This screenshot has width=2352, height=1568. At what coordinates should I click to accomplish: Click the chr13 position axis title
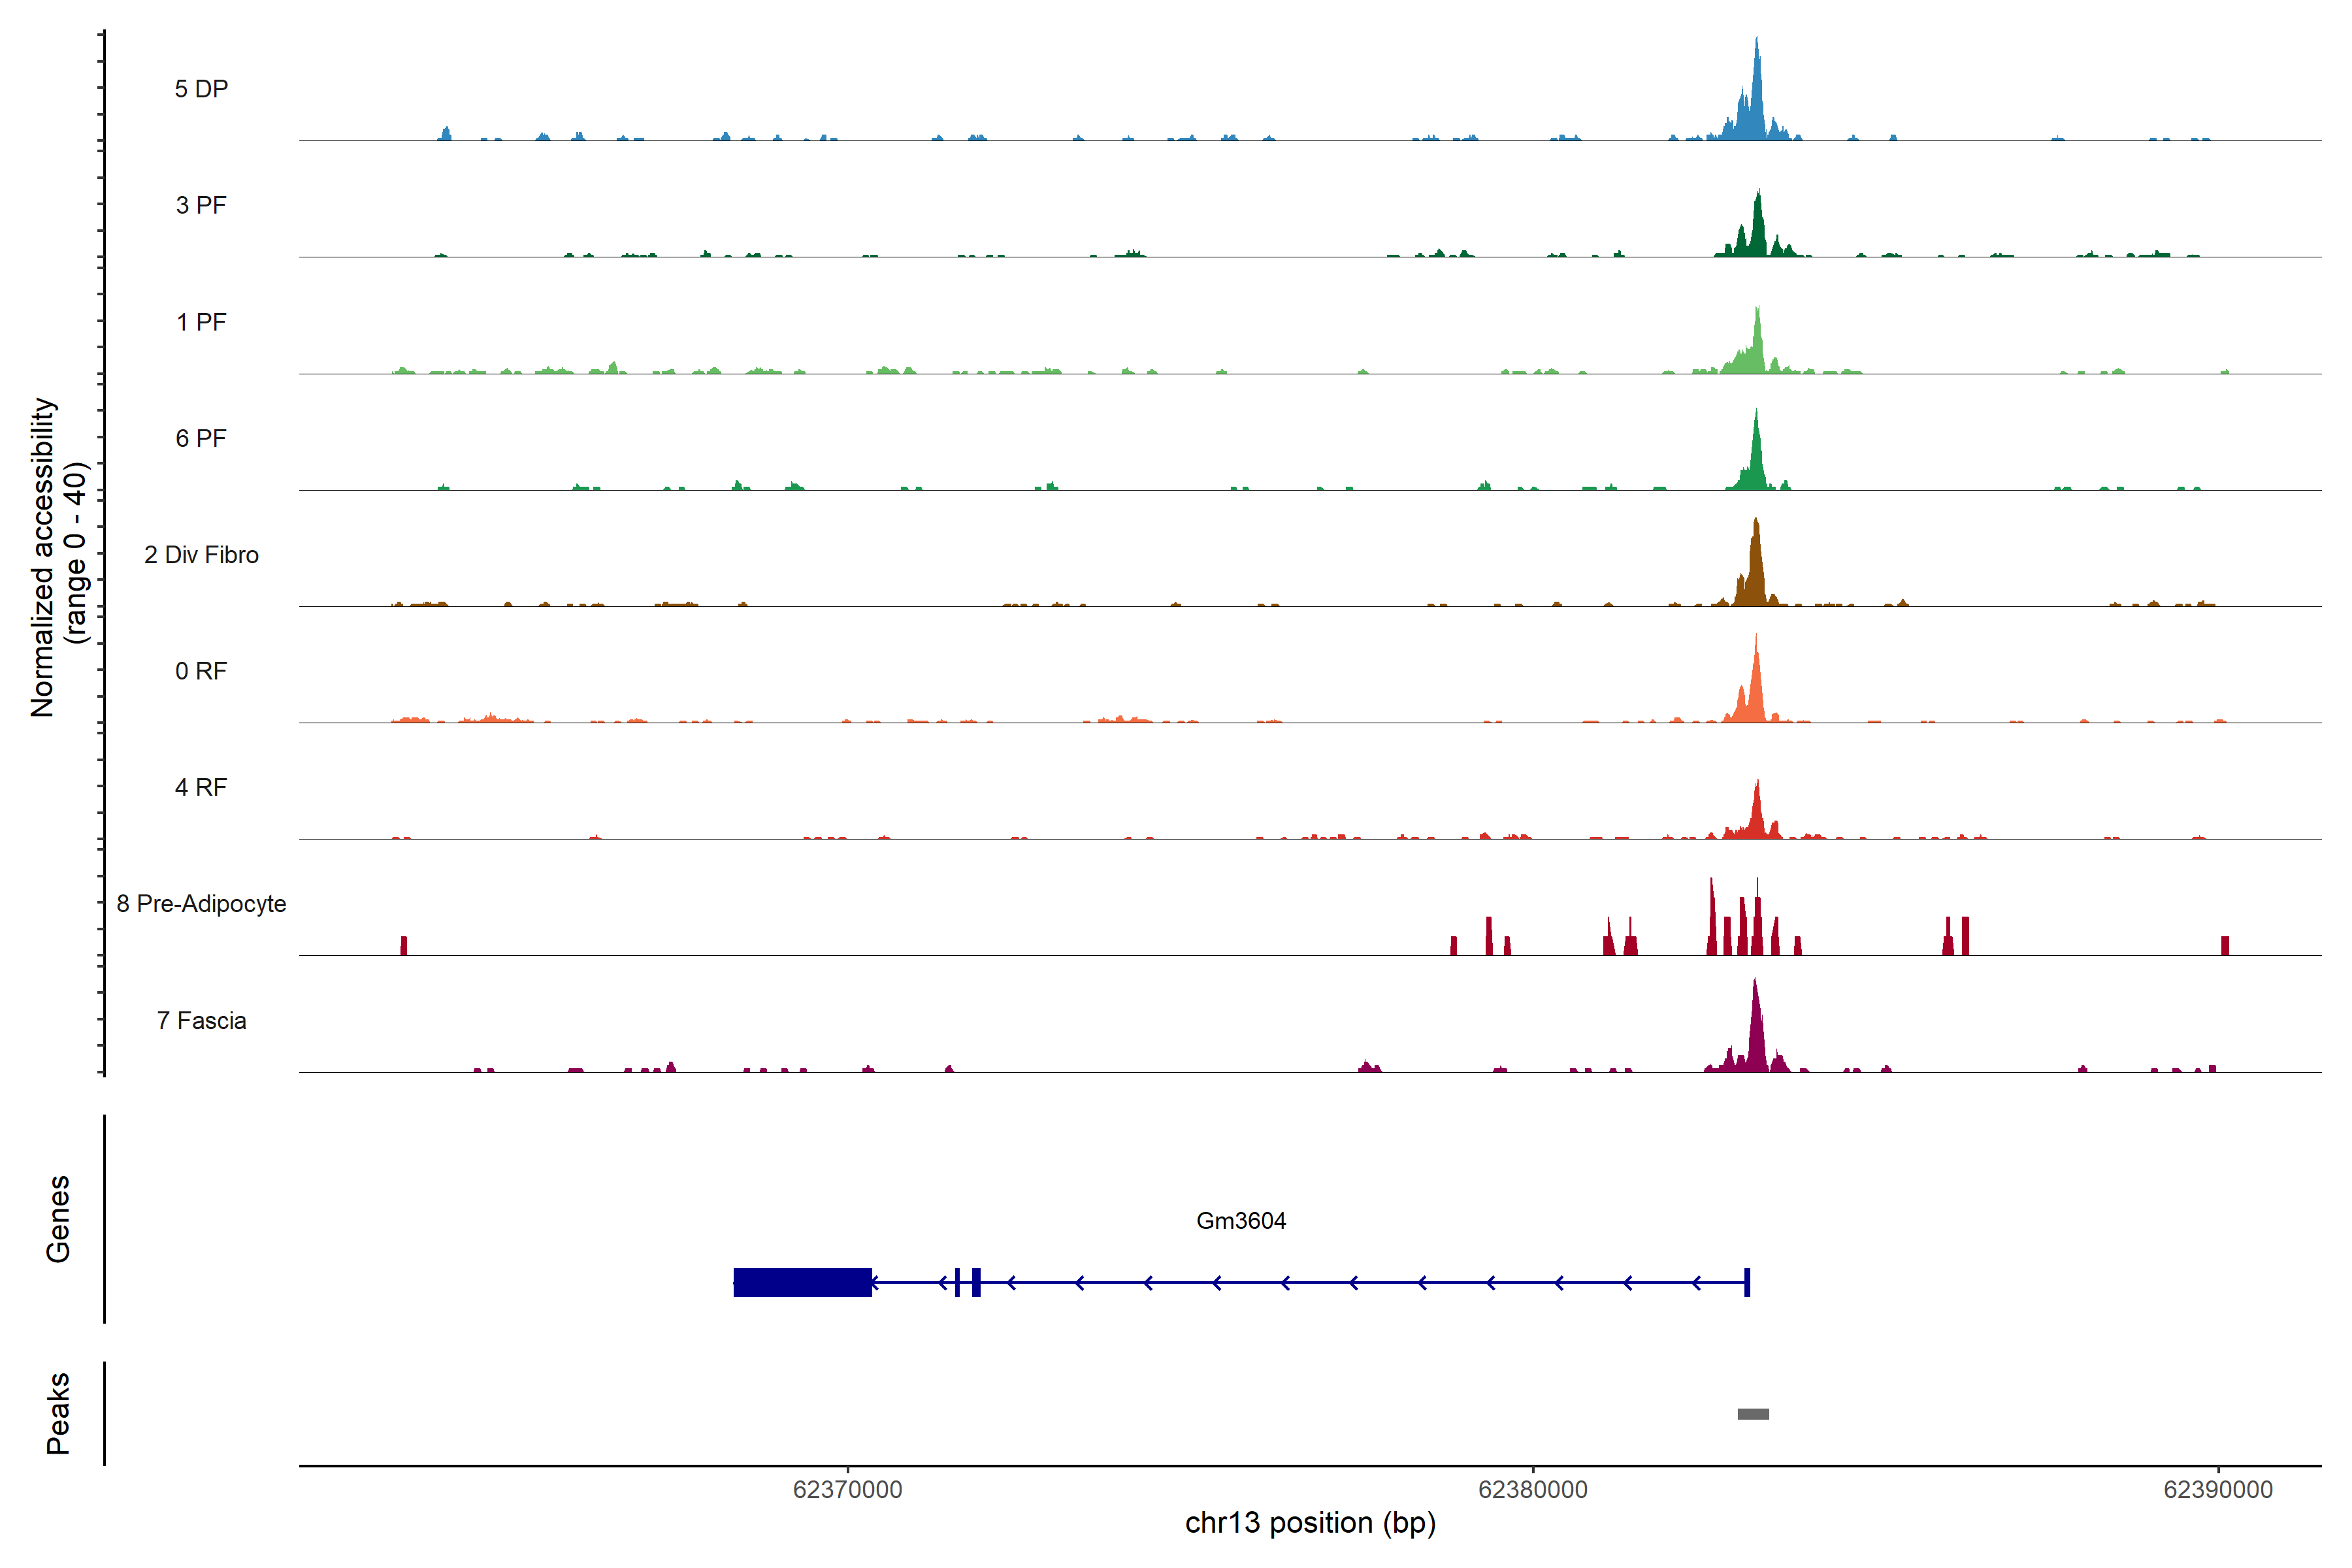point(1310,1523)
